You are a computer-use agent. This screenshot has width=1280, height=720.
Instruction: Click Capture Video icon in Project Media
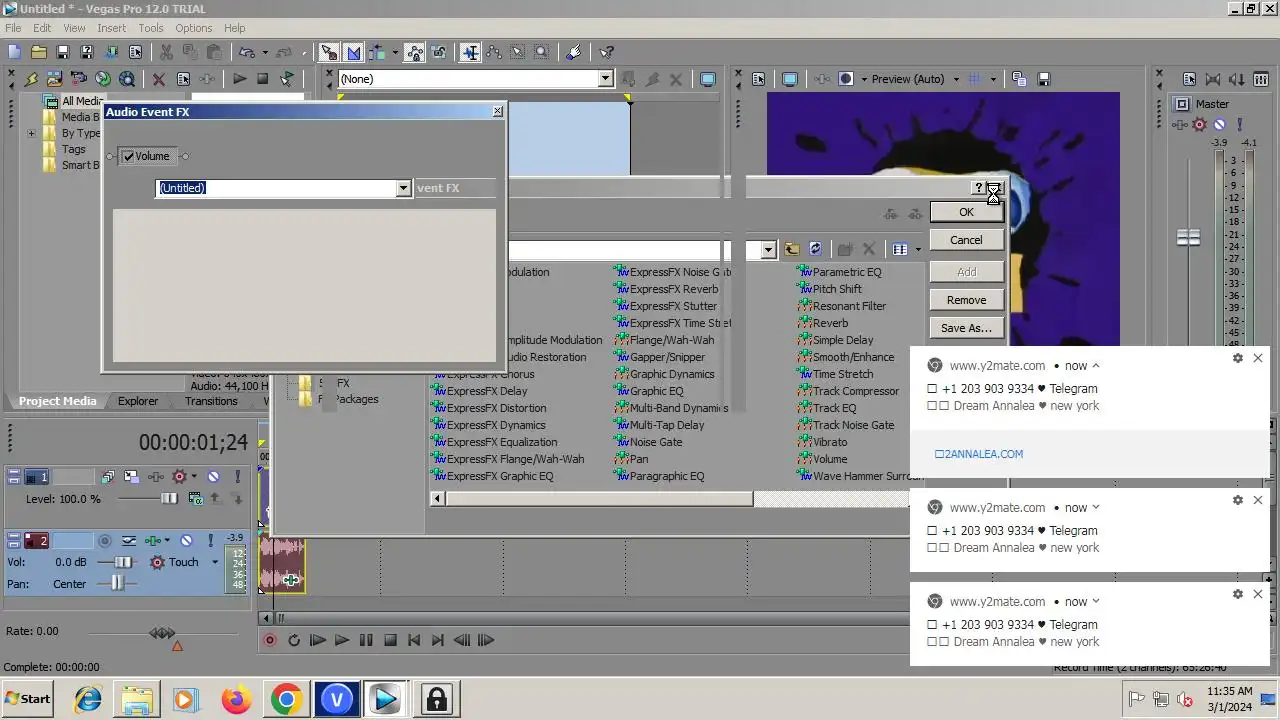(78, 79)
